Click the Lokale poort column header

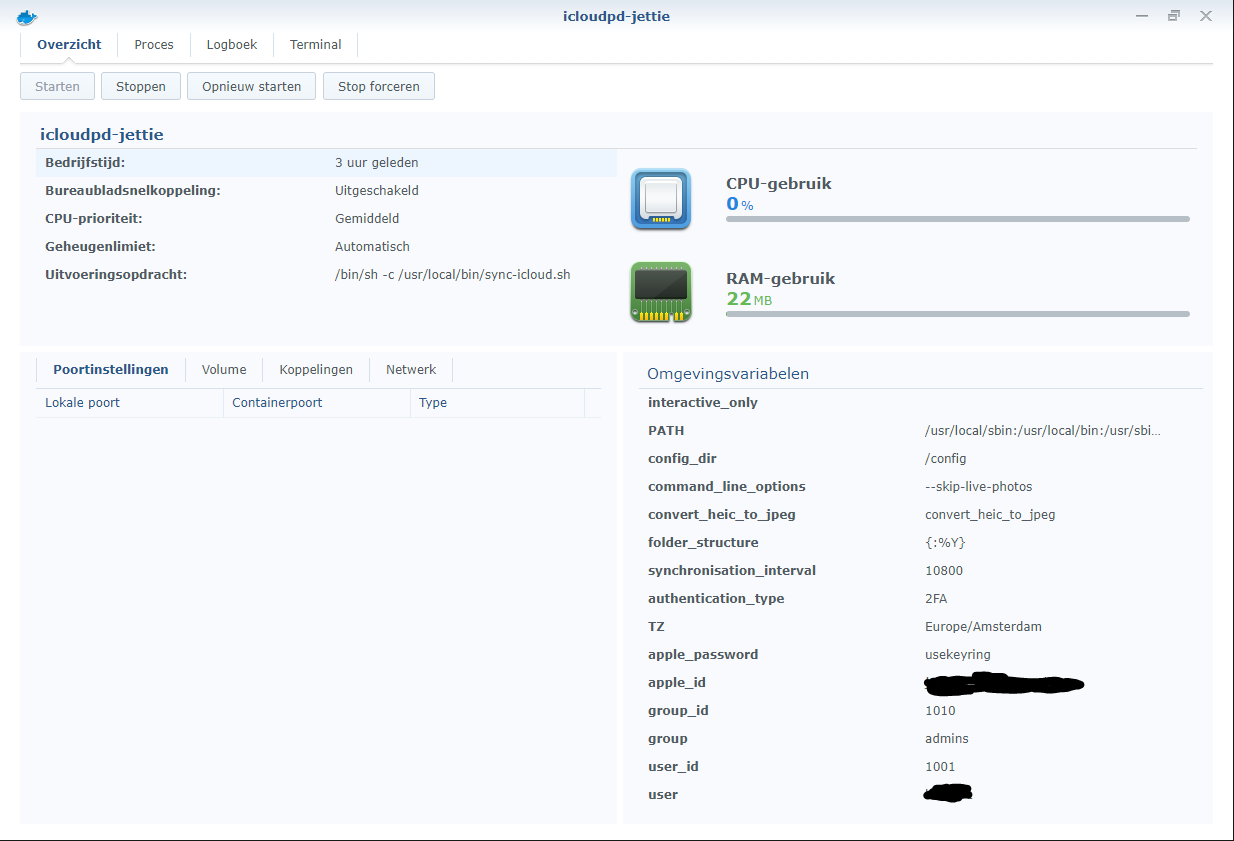point(82,402)
